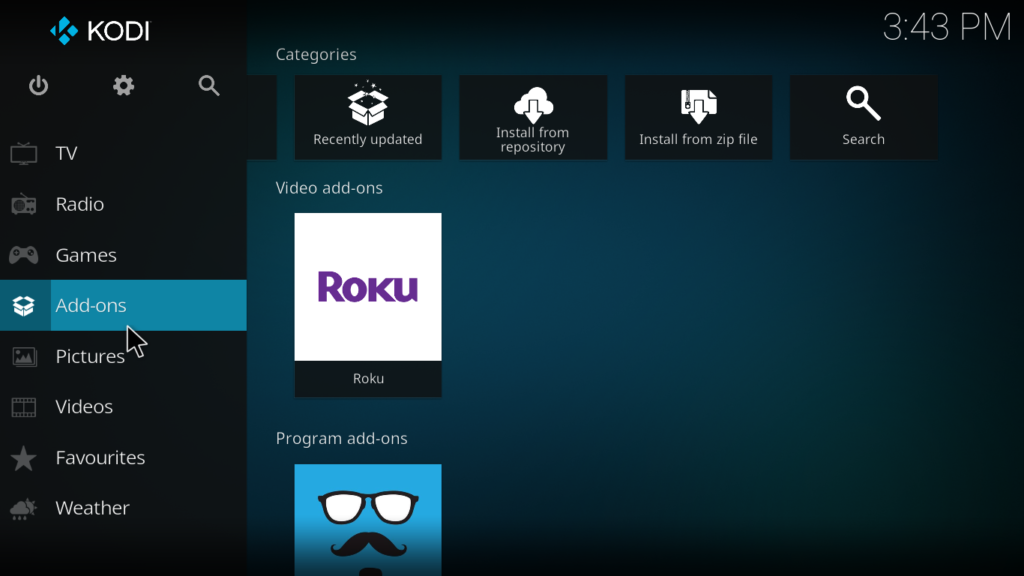Select the Add-ons menu item
Image resolution: width=1024 pixels, height=576 pixels.
91,305
